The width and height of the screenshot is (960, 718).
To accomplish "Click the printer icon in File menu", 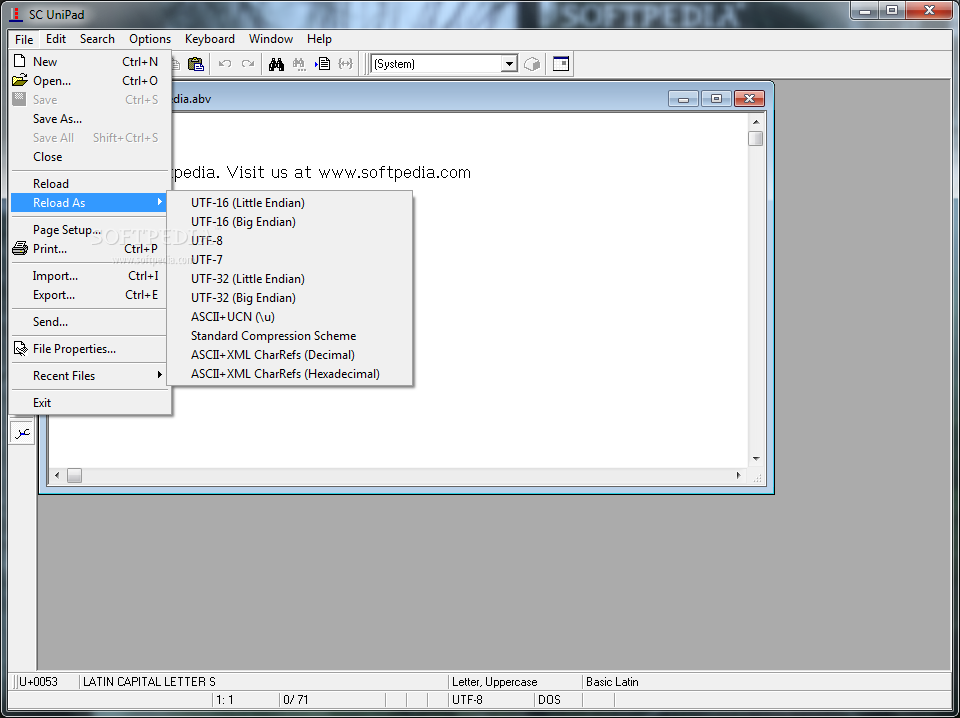I will point(20,249).
